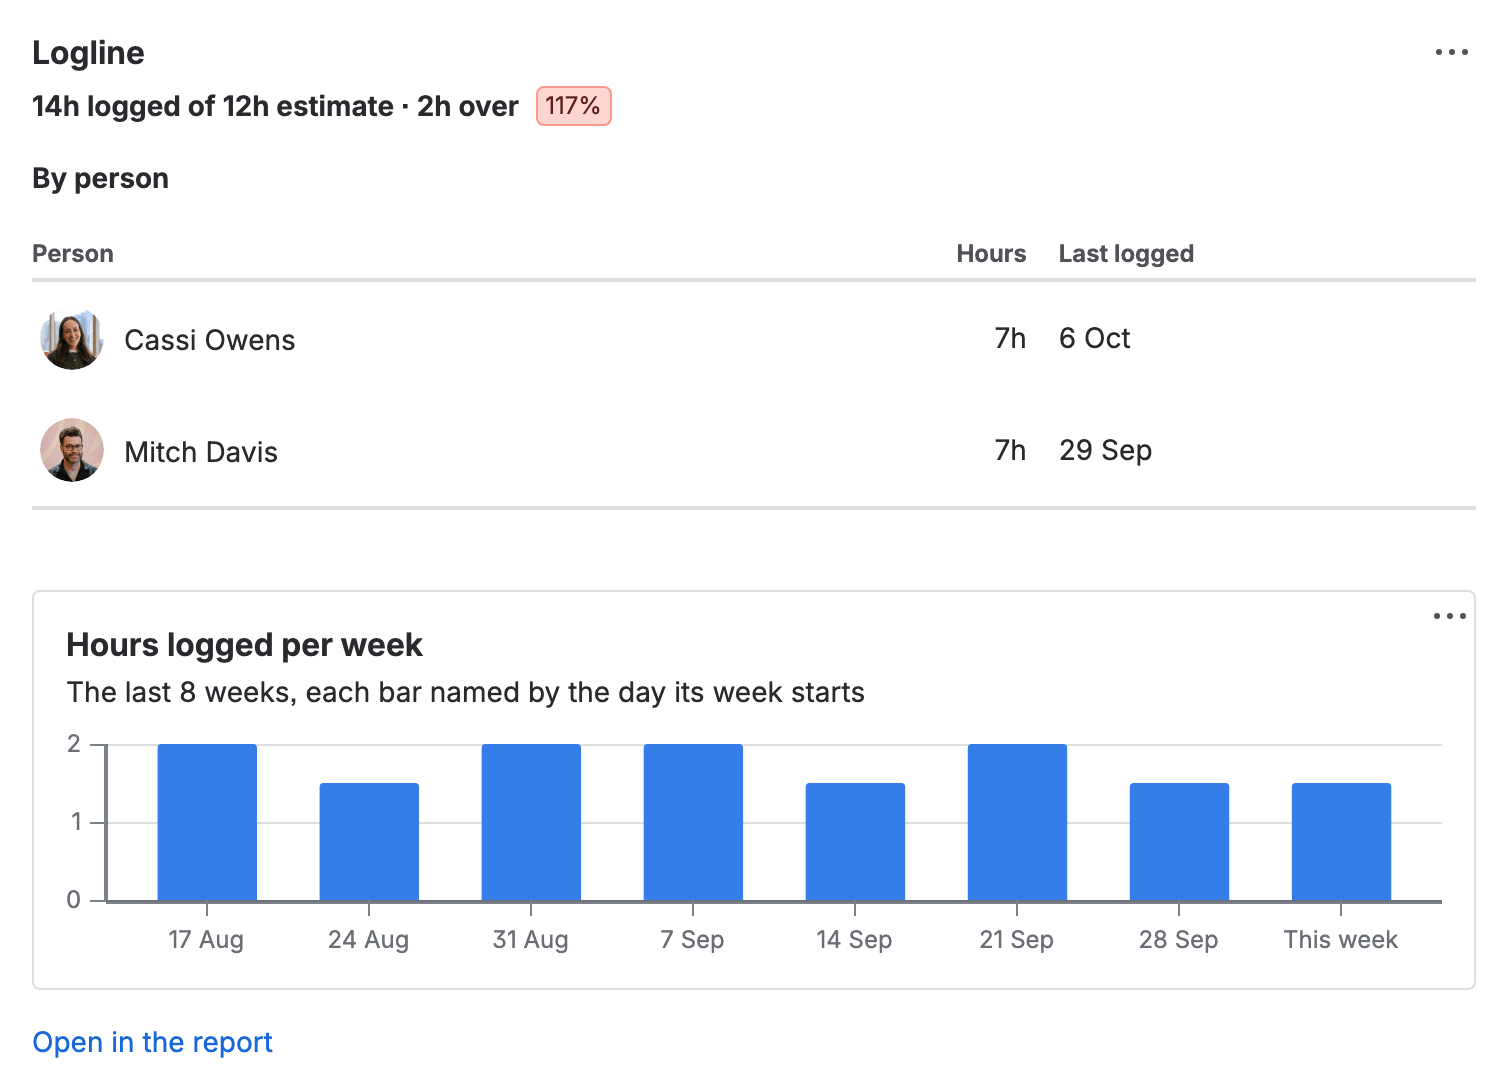The height and width of the screenshot is (1090, 1508).
Task: Select the 17 Aug bar in the chart
Action: 207,822
